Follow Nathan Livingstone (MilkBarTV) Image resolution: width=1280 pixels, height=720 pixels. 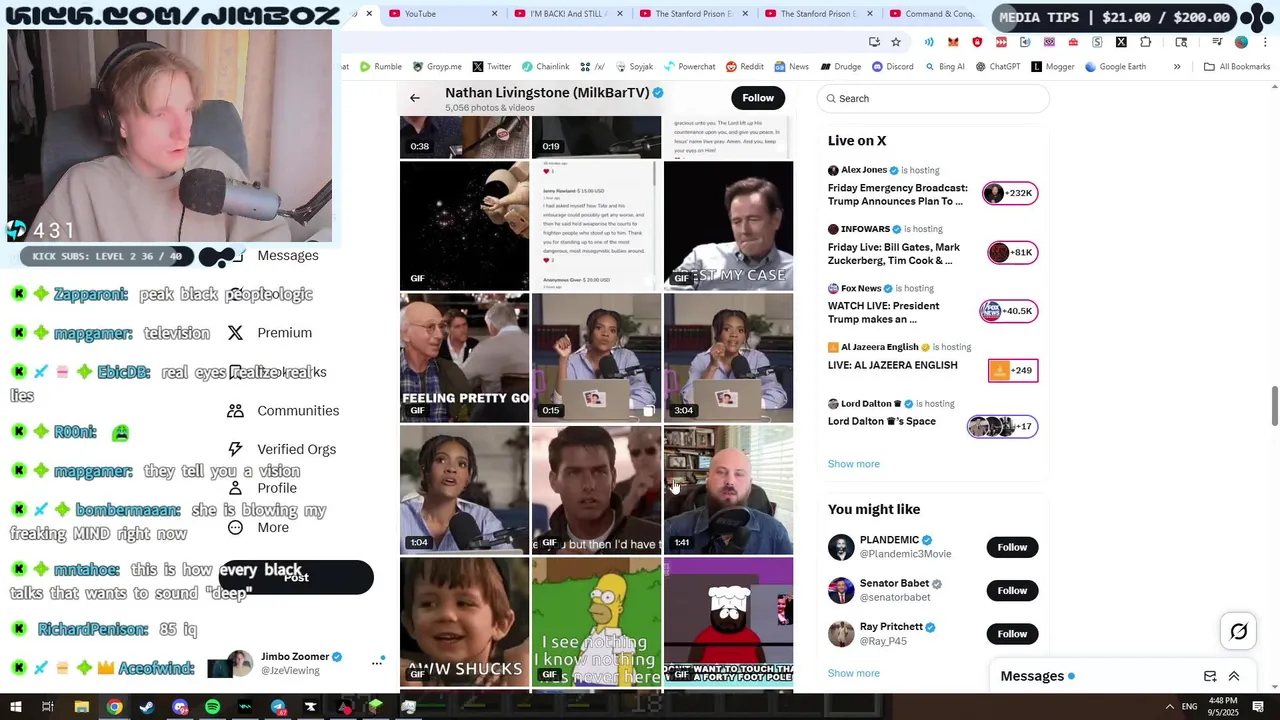758,98
